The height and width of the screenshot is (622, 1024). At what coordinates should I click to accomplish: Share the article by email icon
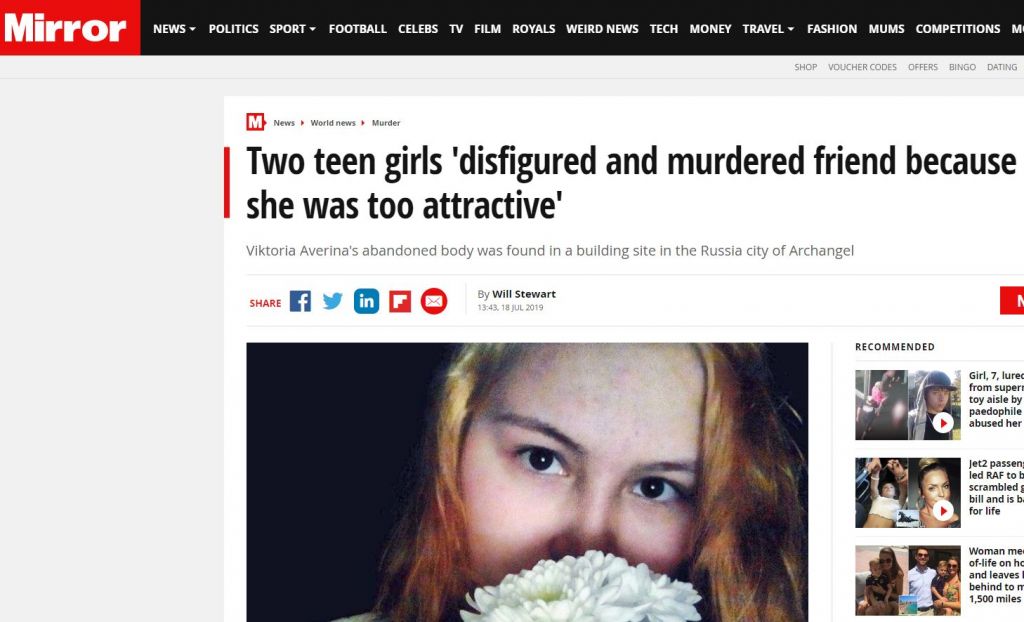(434, 301)
